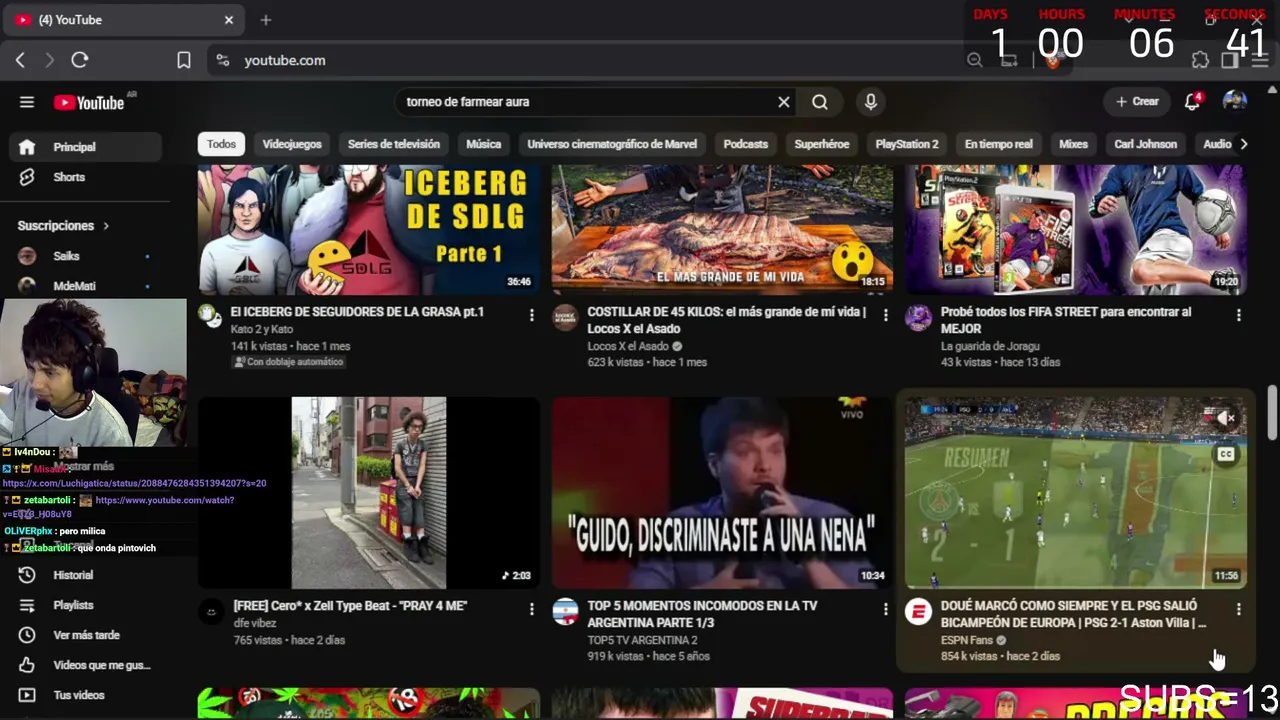Switch to the (4) YouTube browser tab
The width and height of the screenshot is (1280, 720).
click(x=125, y=20)
